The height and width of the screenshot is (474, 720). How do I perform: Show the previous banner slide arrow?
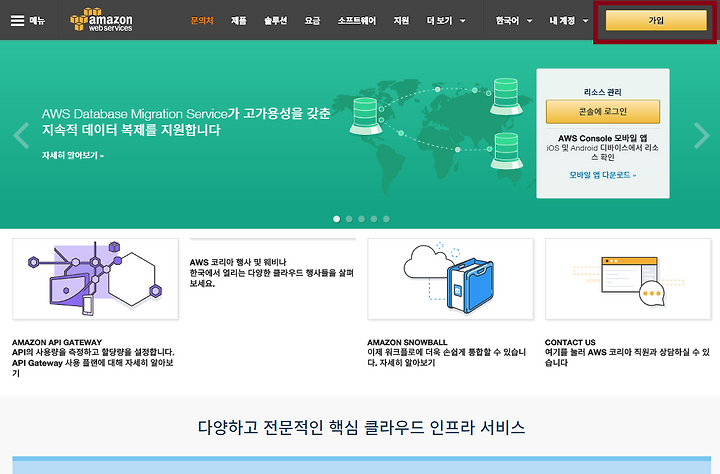21,135
